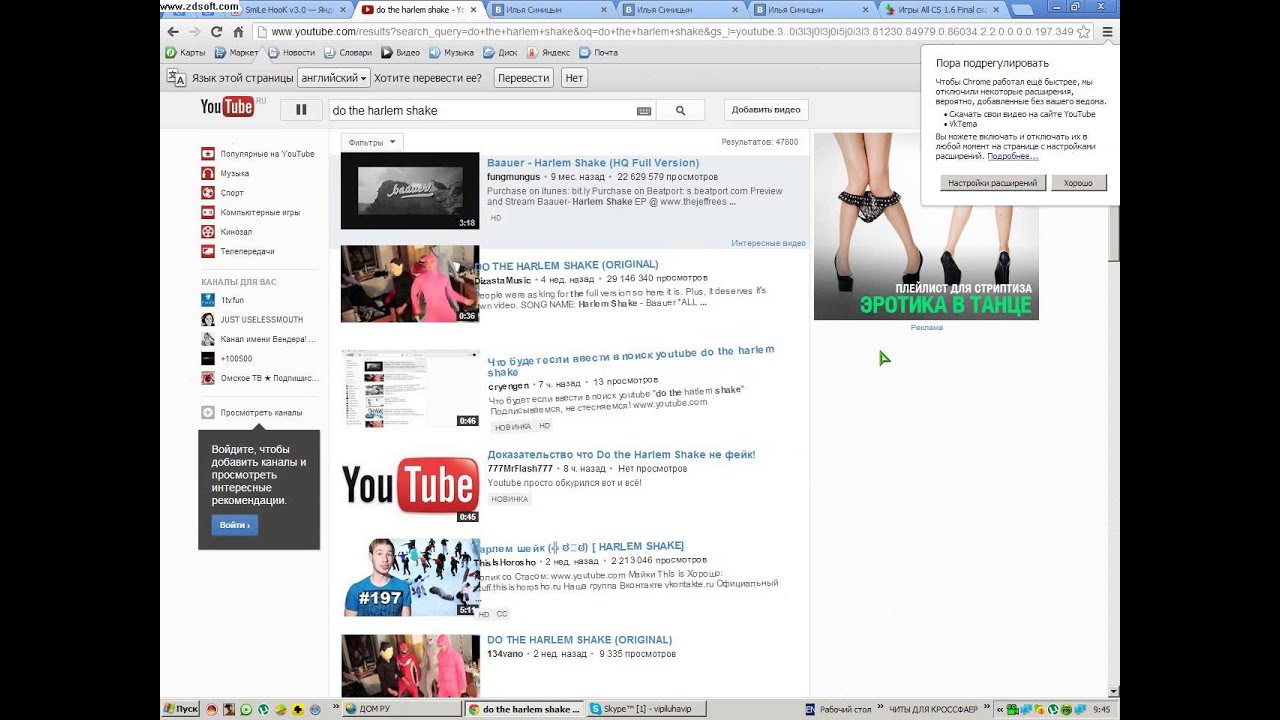Screen dimensions: 1280x720
Task: Open the Видео bookmark
Action: [x=401, y=52]
